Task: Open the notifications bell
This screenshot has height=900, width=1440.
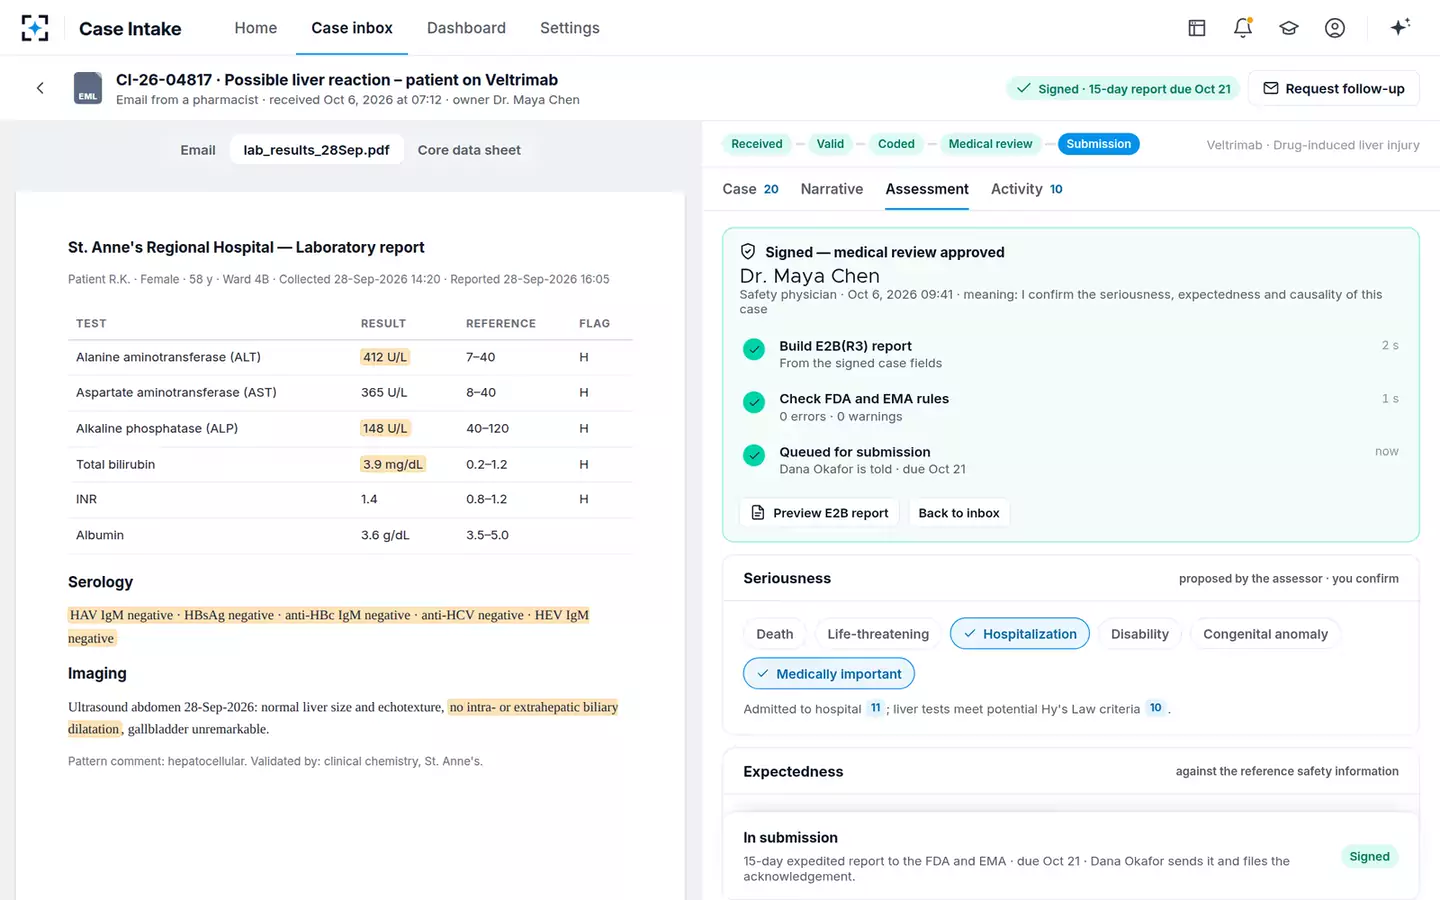Action: (1243, 28)
